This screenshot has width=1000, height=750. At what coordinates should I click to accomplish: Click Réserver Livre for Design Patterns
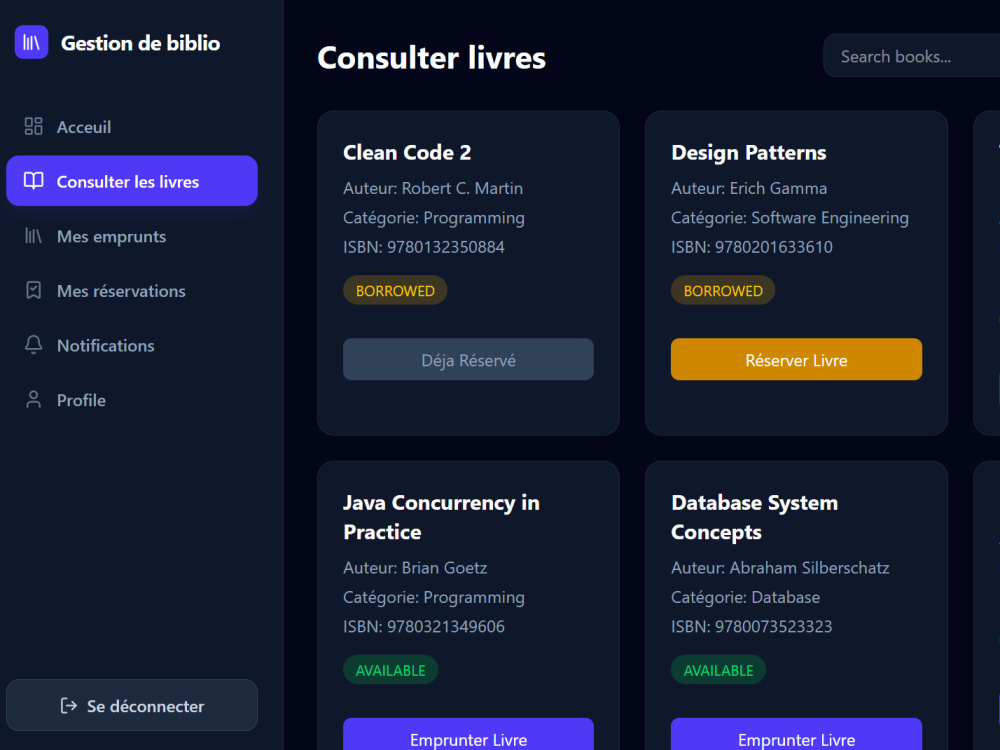click(x=796, y=360)
